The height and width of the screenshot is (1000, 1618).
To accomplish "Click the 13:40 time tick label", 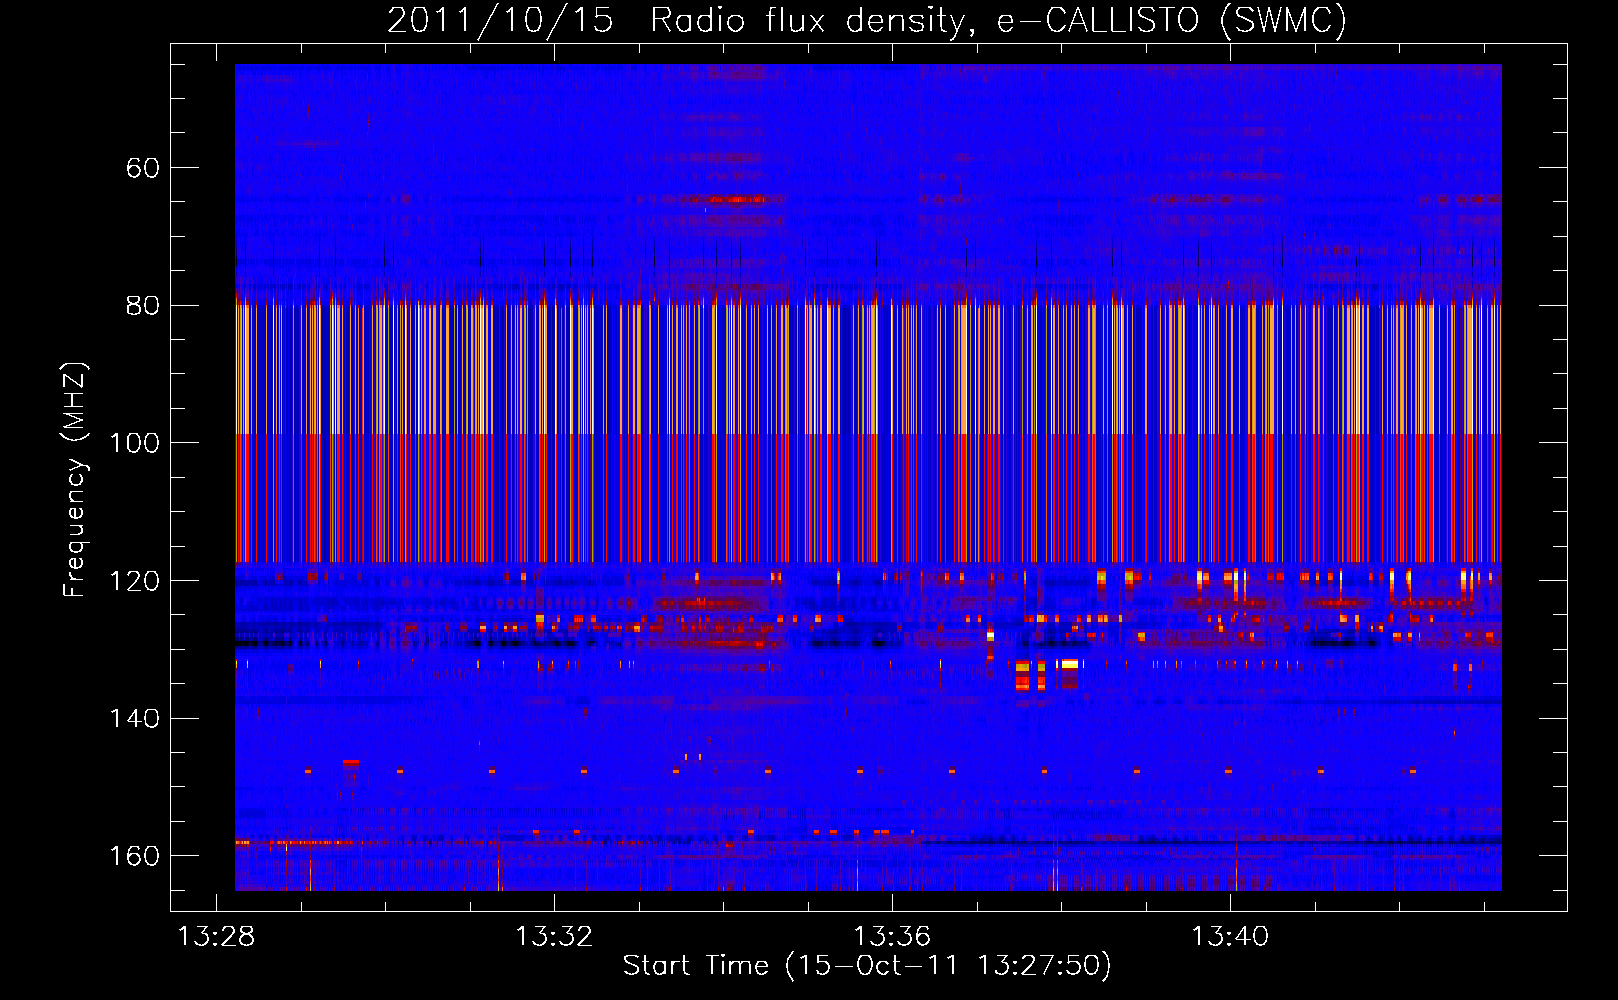I will 1230,937.
